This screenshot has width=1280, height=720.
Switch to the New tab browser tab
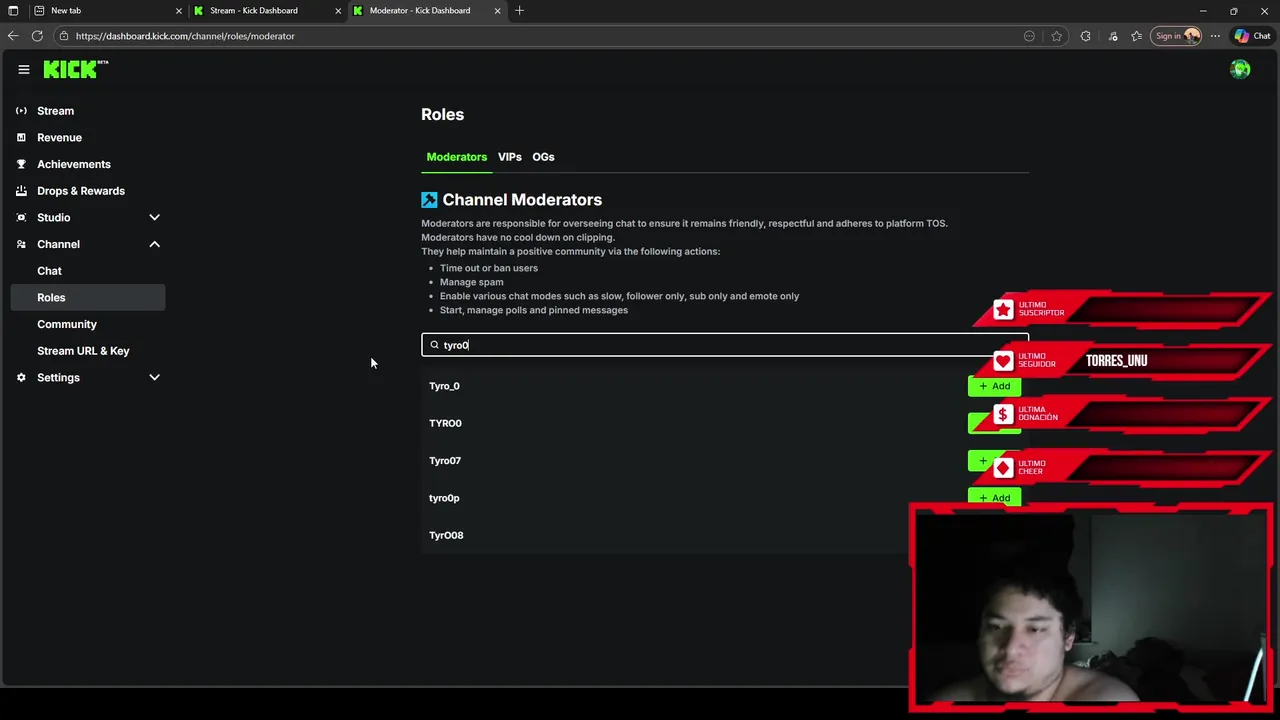(108, 11)
